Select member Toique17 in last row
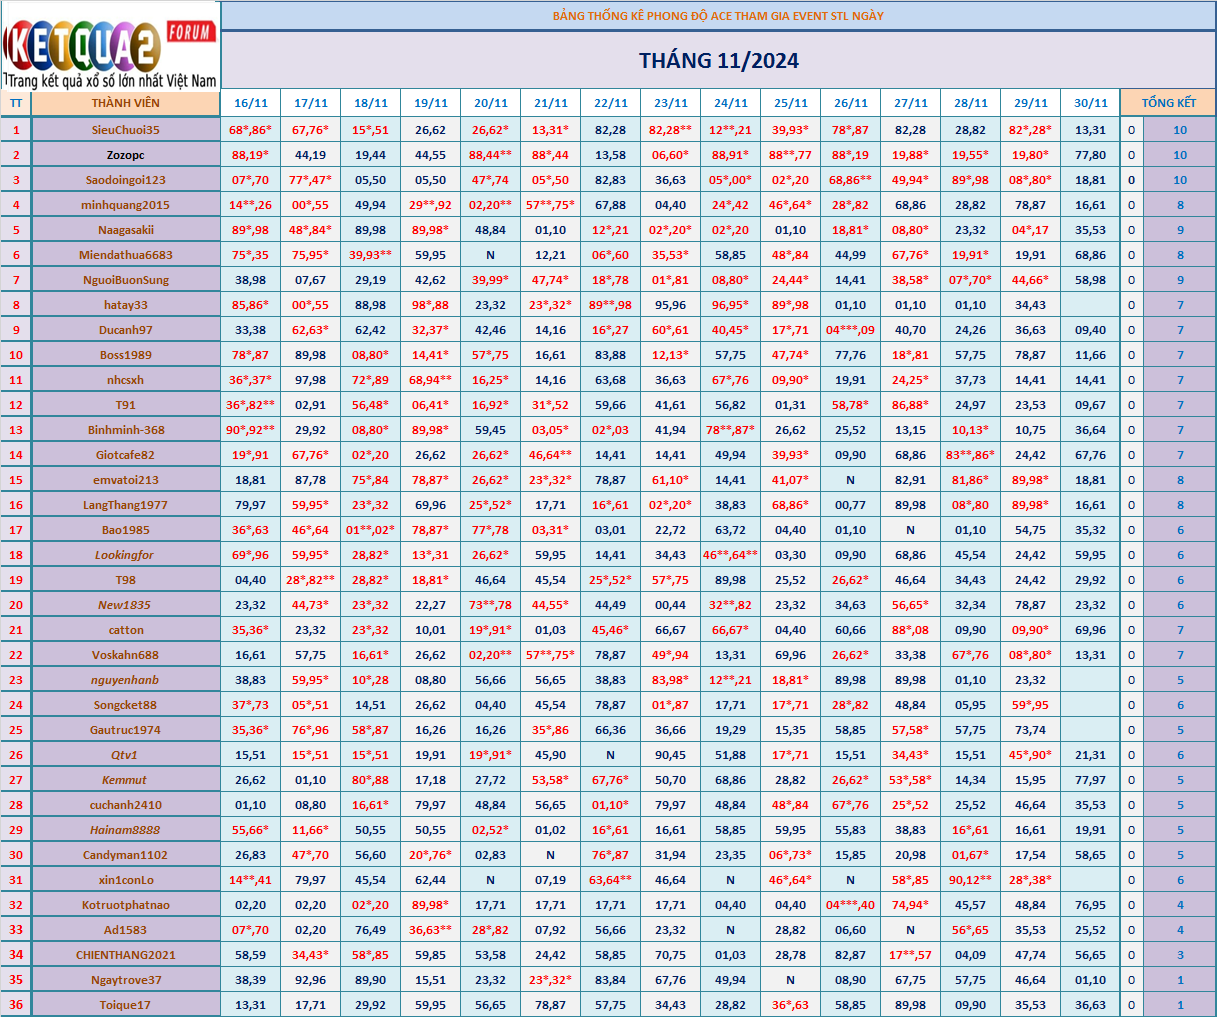The height and width of the screenshot is (1017, 1217). 125,1005
